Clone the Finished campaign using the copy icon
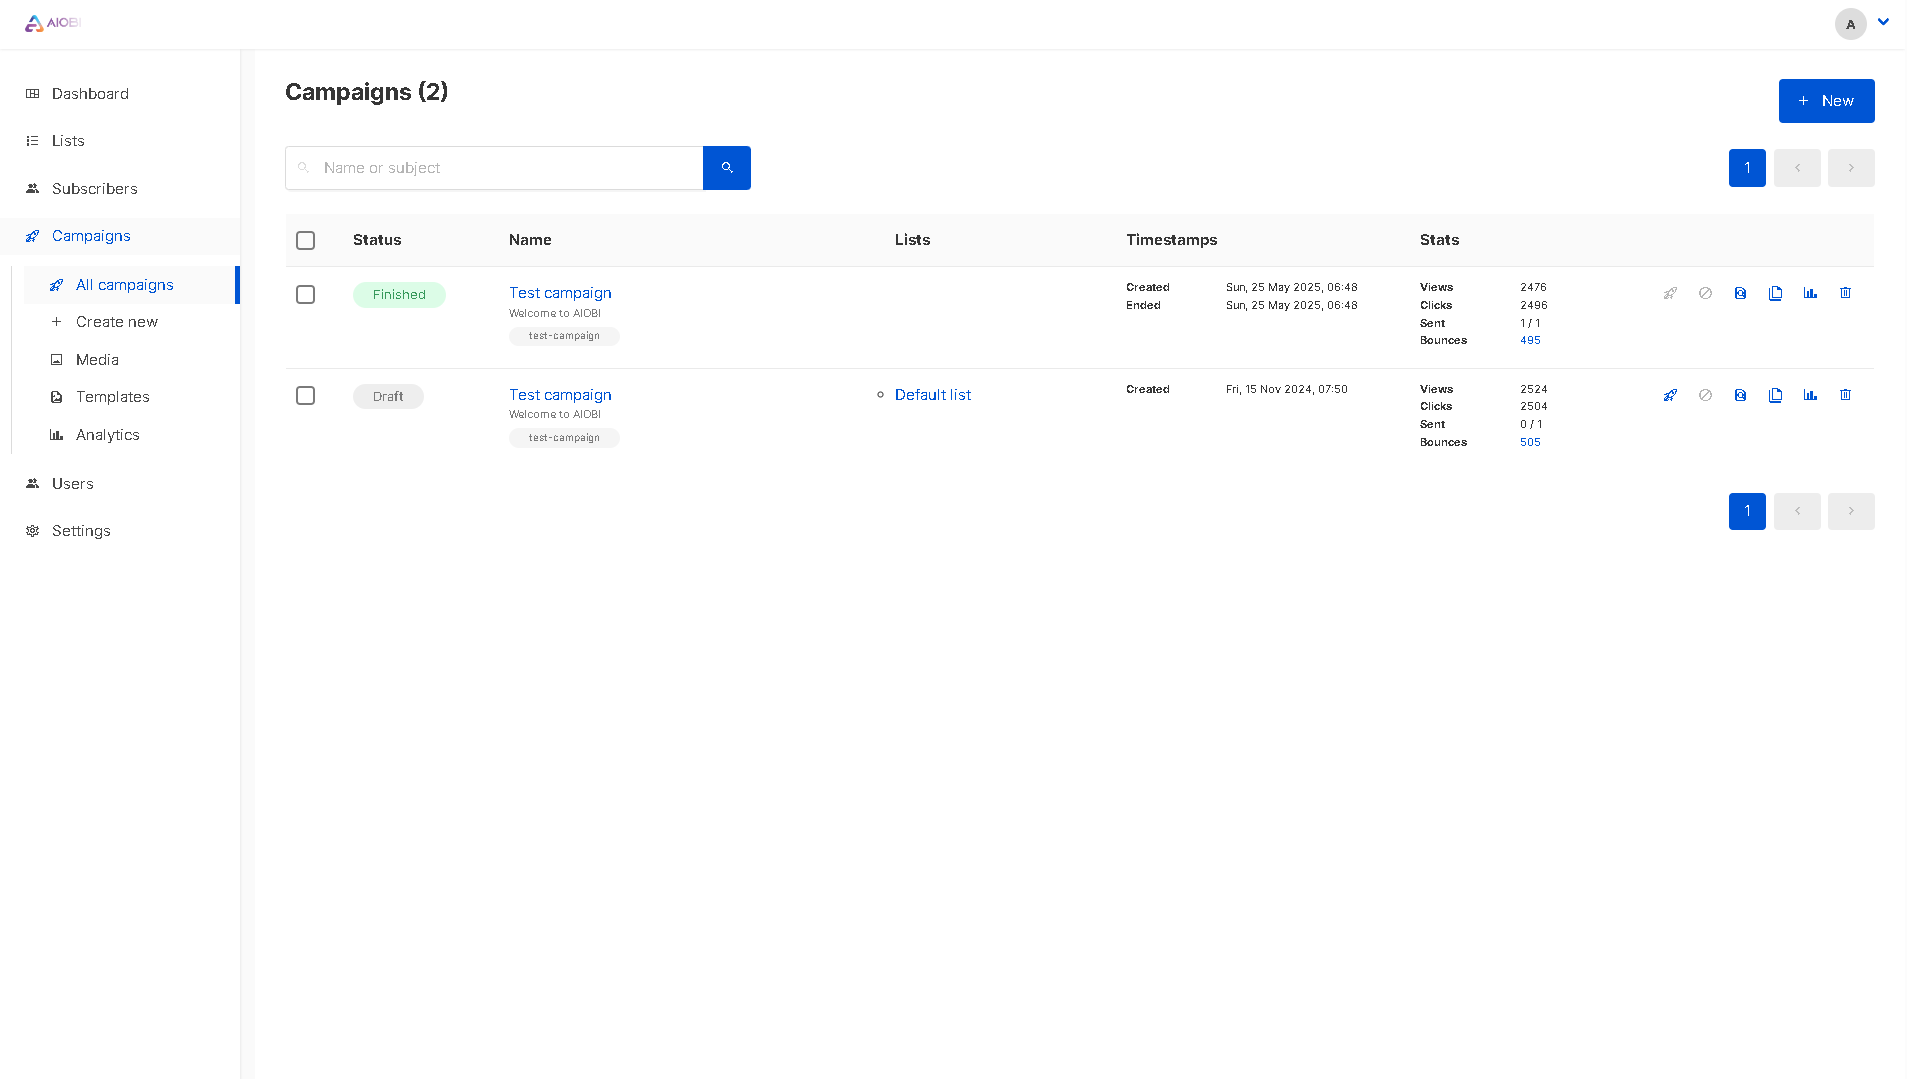This screenshot has width=1907, height=1079. click(1775, 293)
